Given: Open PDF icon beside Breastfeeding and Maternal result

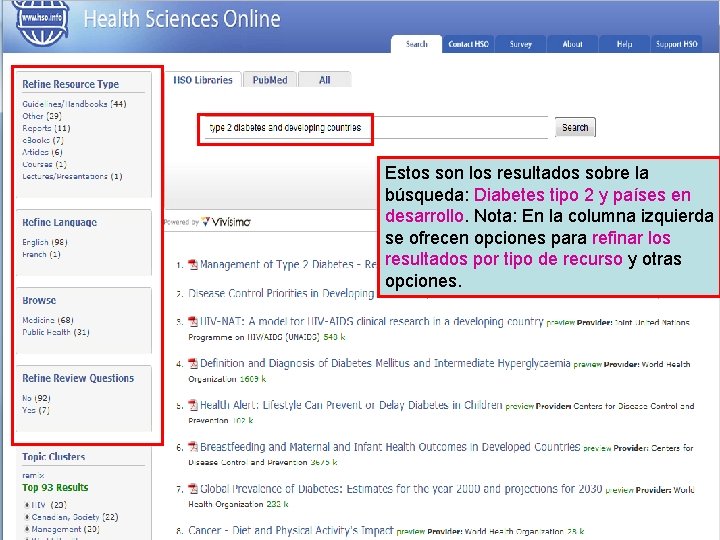Looking at the screenshot, I should pos(193,447).
